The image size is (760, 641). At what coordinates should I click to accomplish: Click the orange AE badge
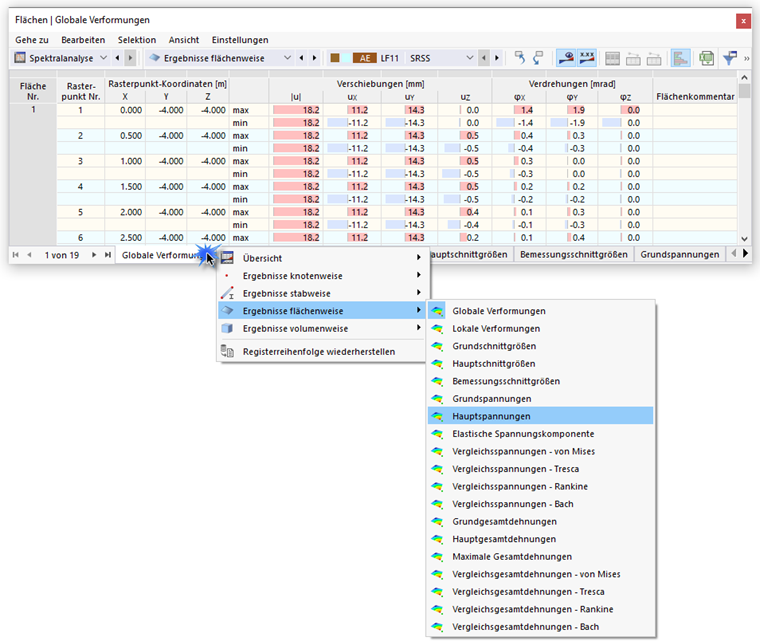[365, 58]
